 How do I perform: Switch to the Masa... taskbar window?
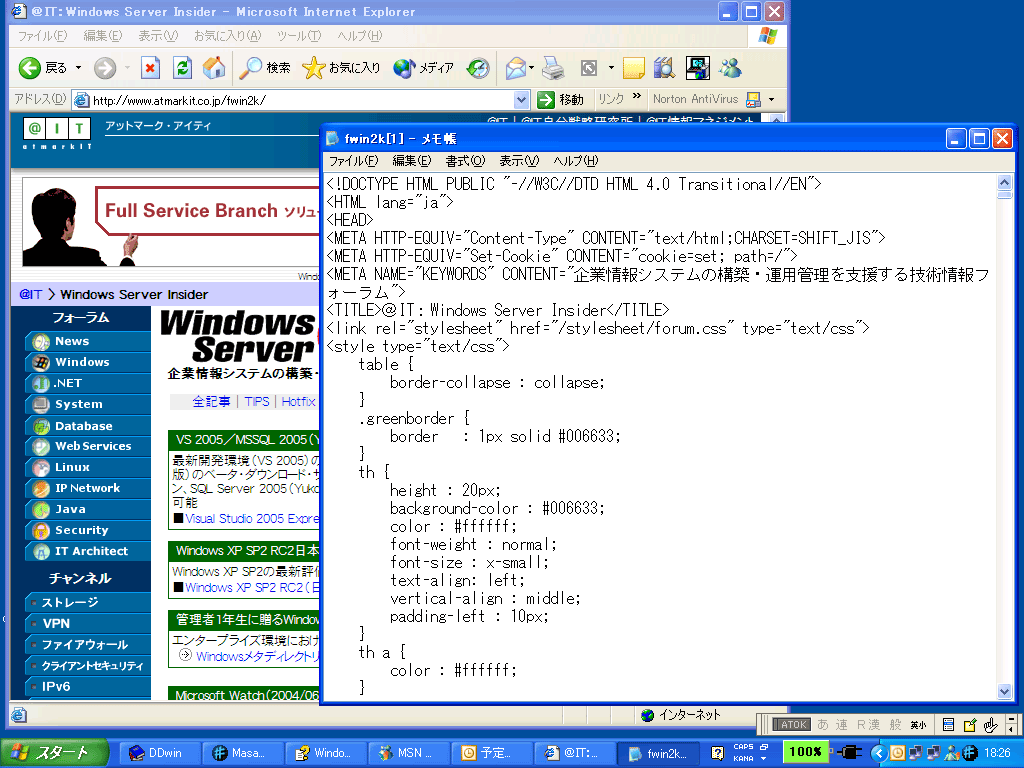point(242,753)
